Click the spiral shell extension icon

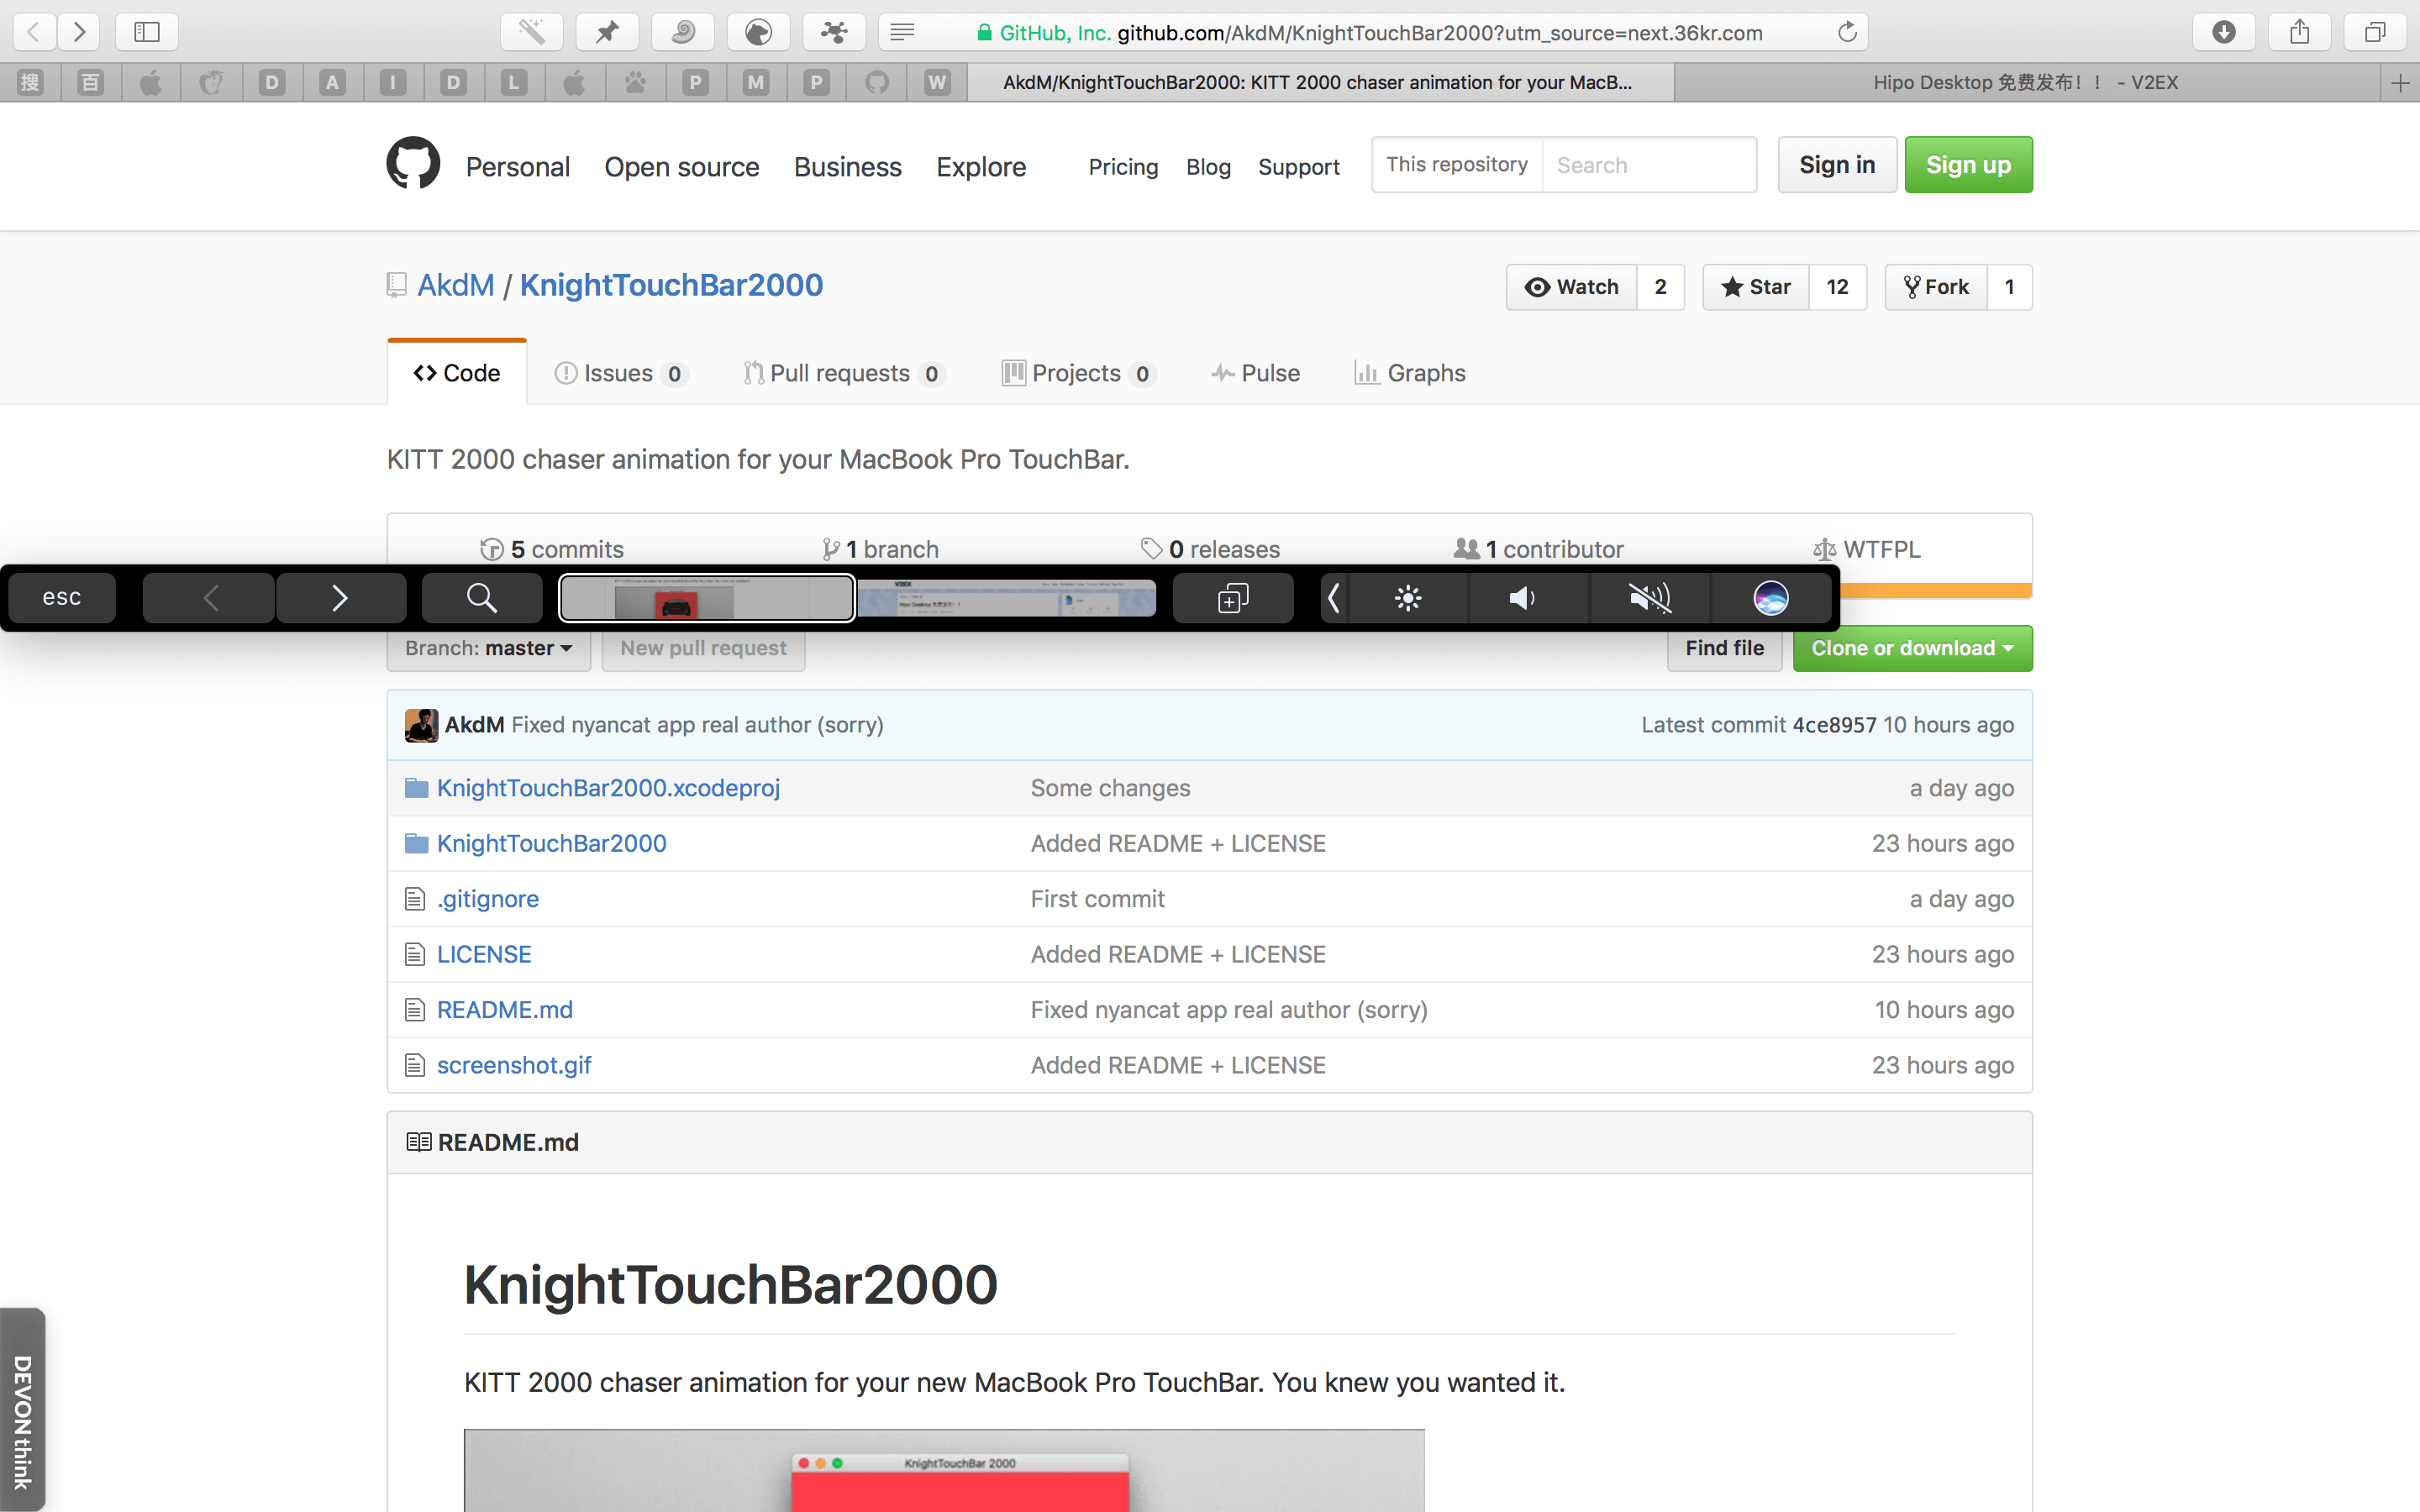tap(683, 32)
